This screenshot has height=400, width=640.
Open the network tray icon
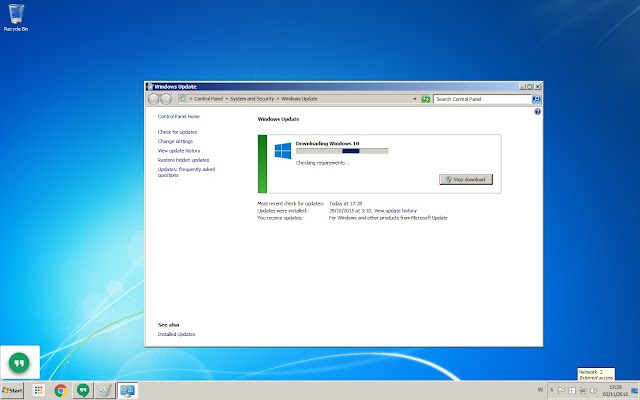pyautogui.click(x=582, y=390)
